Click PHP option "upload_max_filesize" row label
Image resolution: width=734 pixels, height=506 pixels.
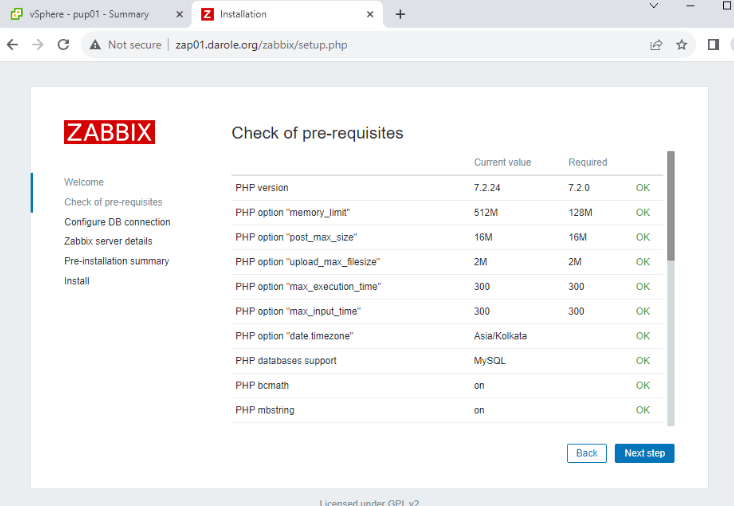pos(308,262)
